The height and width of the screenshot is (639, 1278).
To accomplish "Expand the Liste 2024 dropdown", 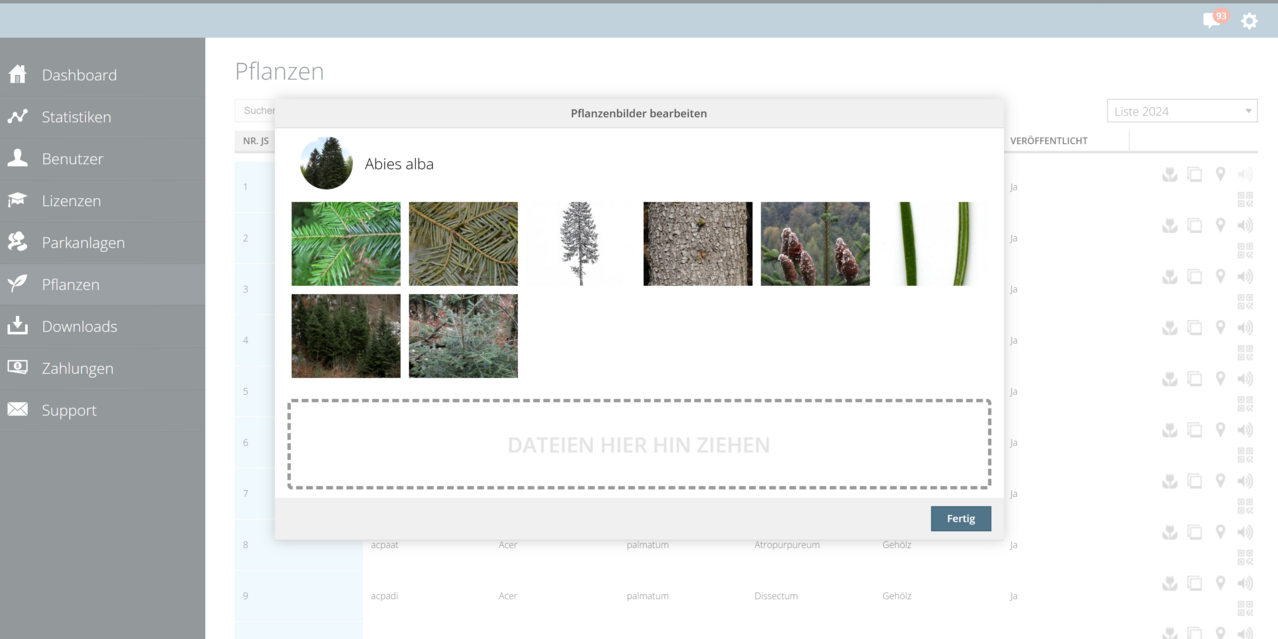I will coord(1182,111).
